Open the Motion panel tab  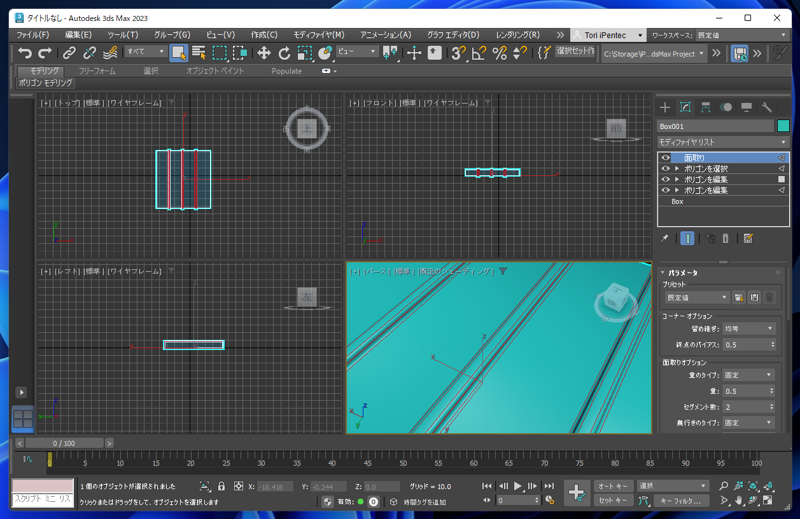[x=726, y=107]
